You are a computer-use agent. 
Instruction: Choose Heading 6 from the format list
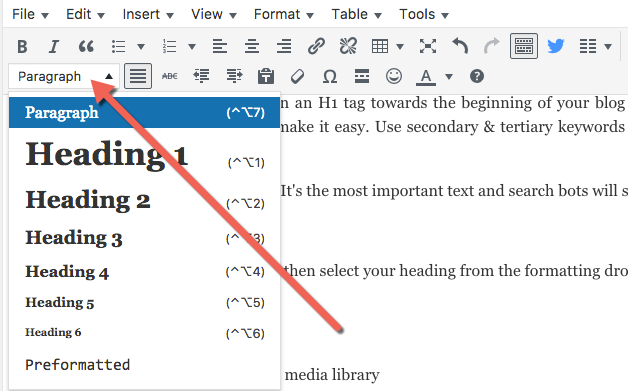point(144,333)
